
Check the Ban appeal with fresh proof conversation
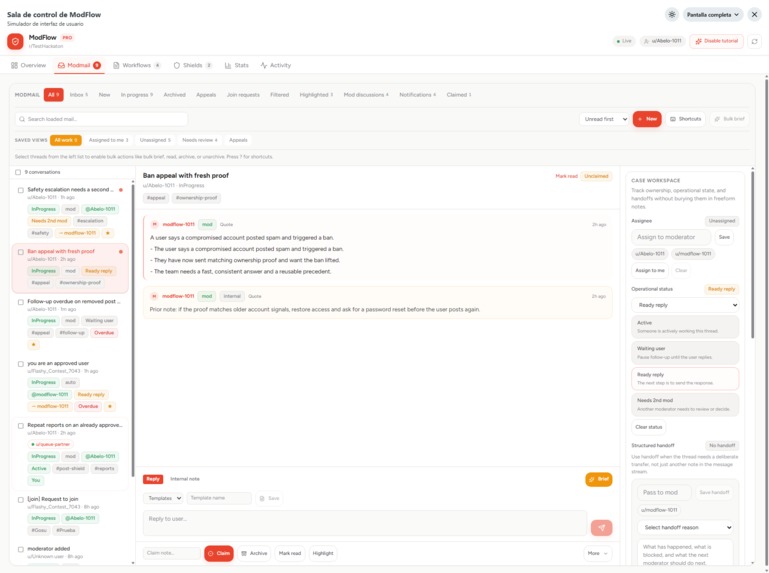(21, 252)
